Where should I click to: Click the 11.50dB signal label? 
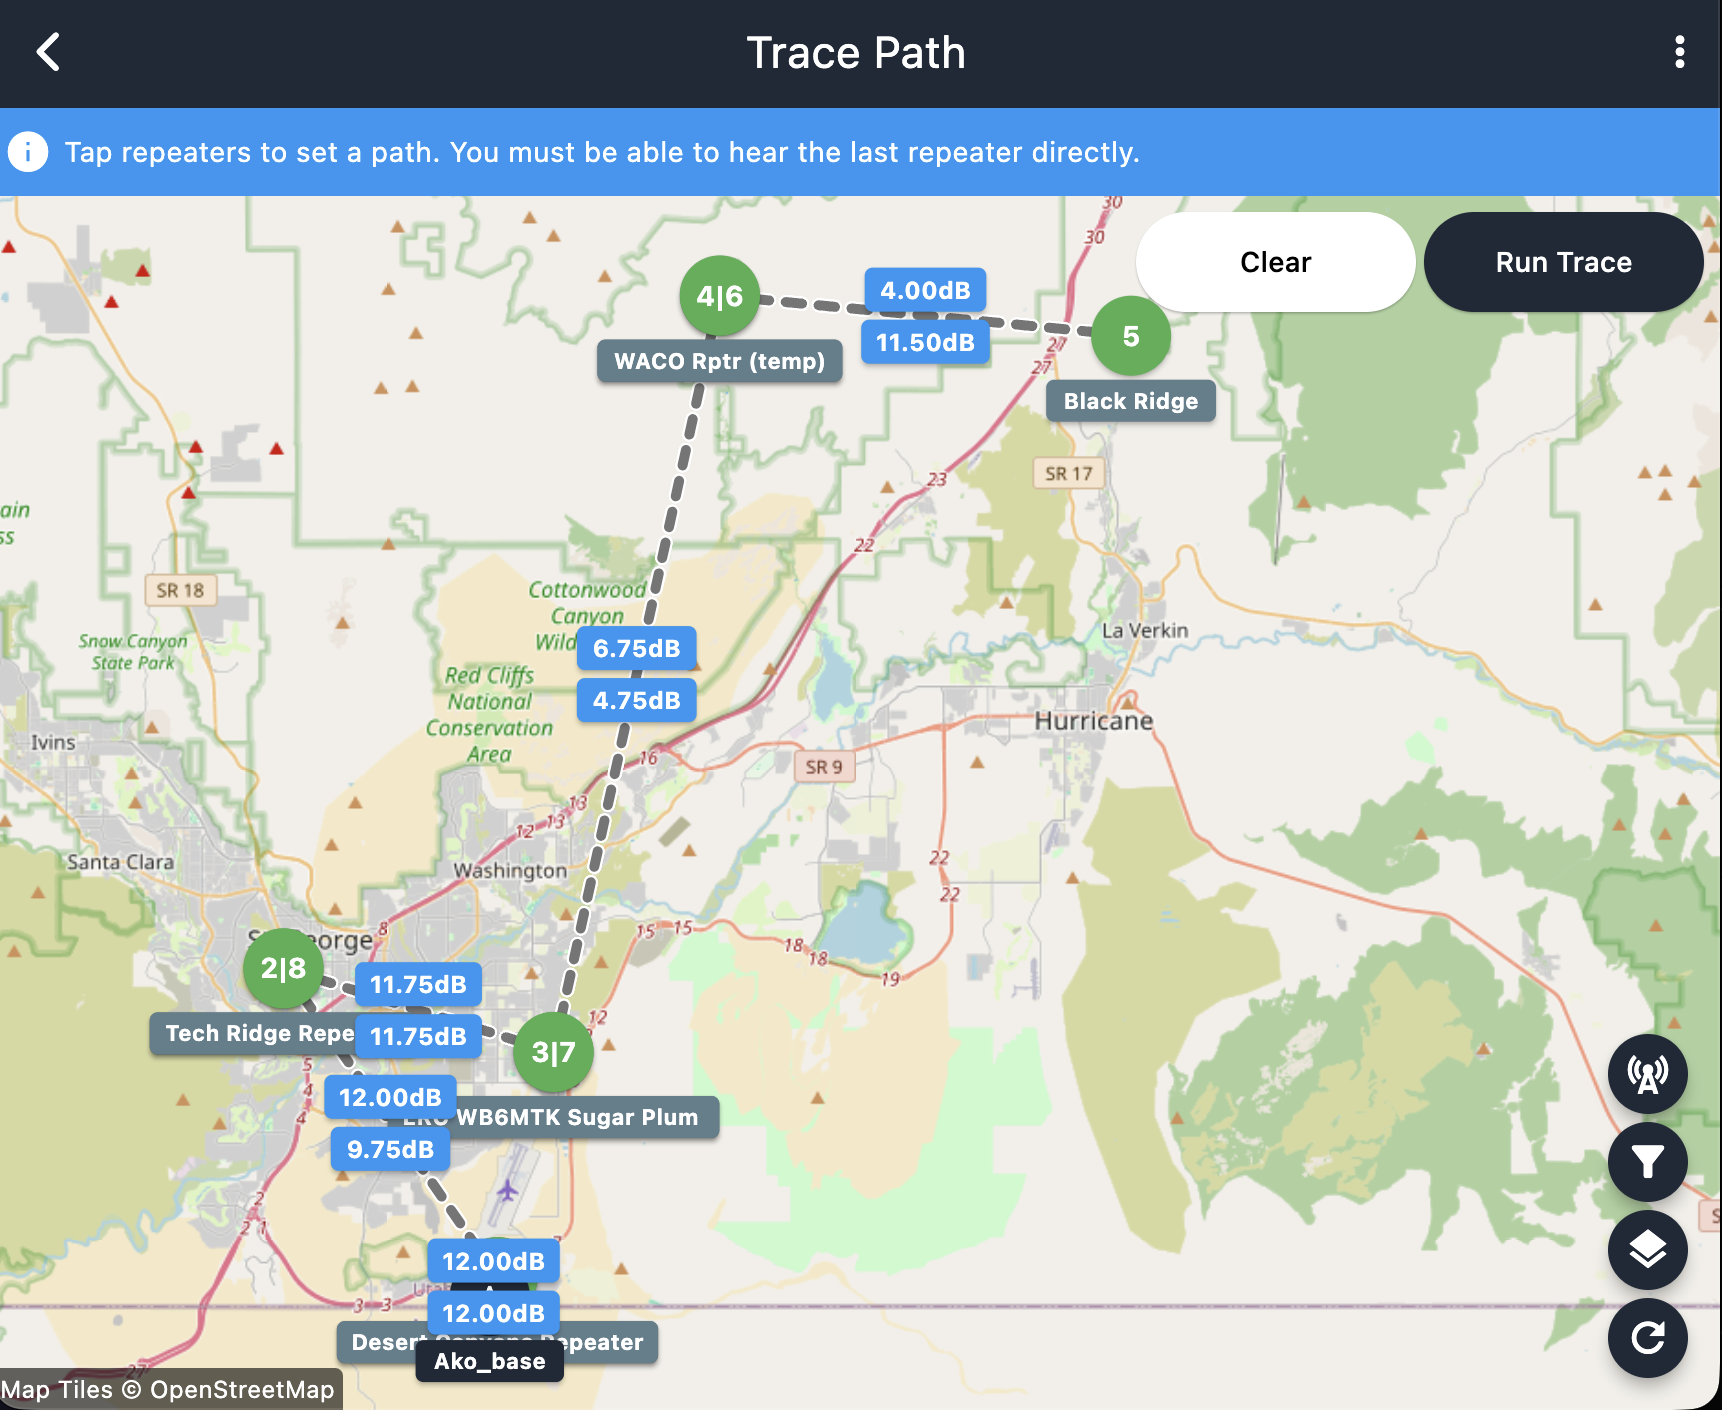925,342
